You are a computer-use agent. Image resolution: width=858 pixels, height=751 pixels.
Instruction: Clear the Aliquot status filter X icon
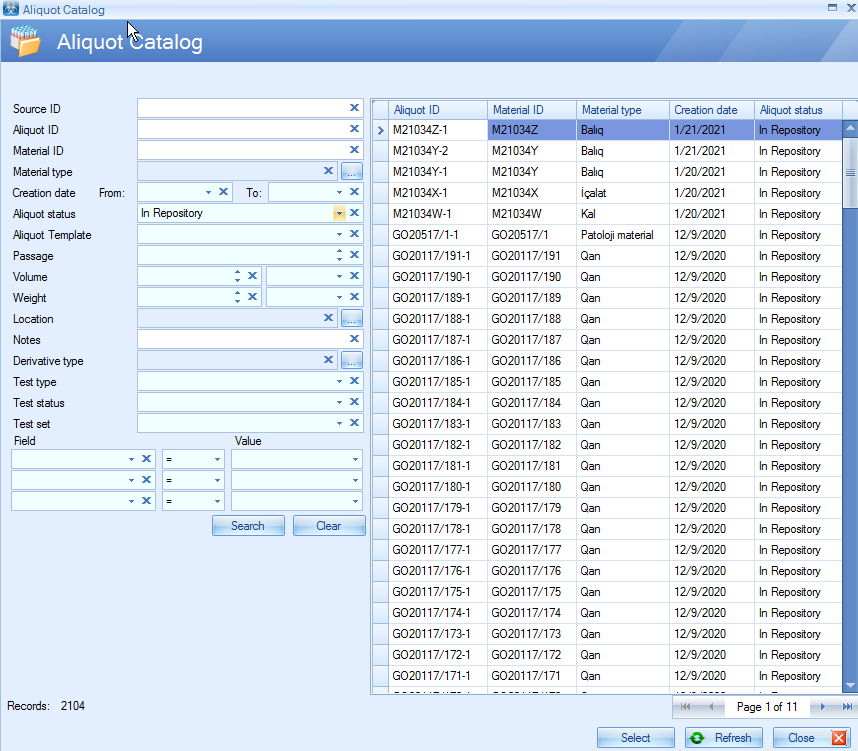[x=354, y=213]
